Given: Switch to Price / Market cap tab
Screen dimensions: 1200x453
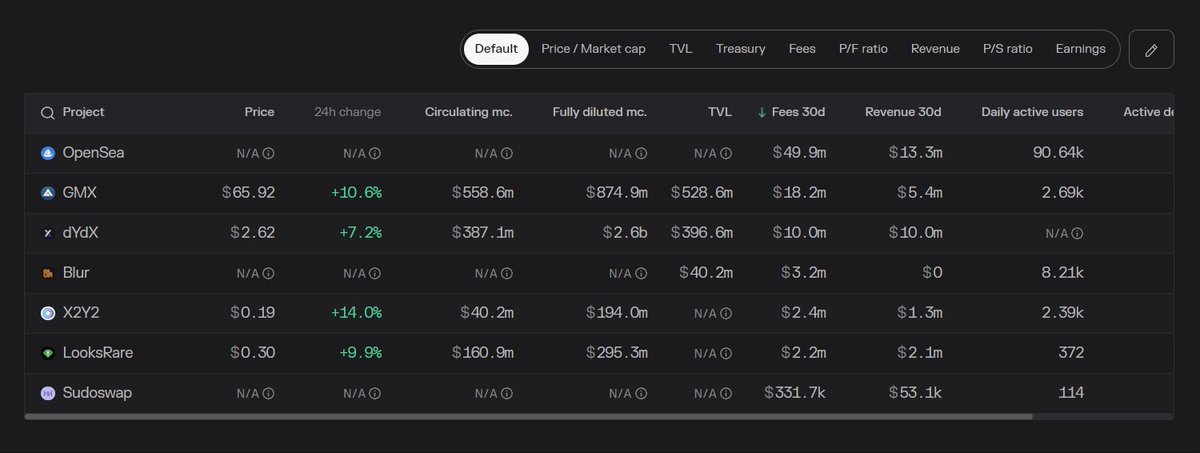Looking at the screenshot, I should pos(593,49).
